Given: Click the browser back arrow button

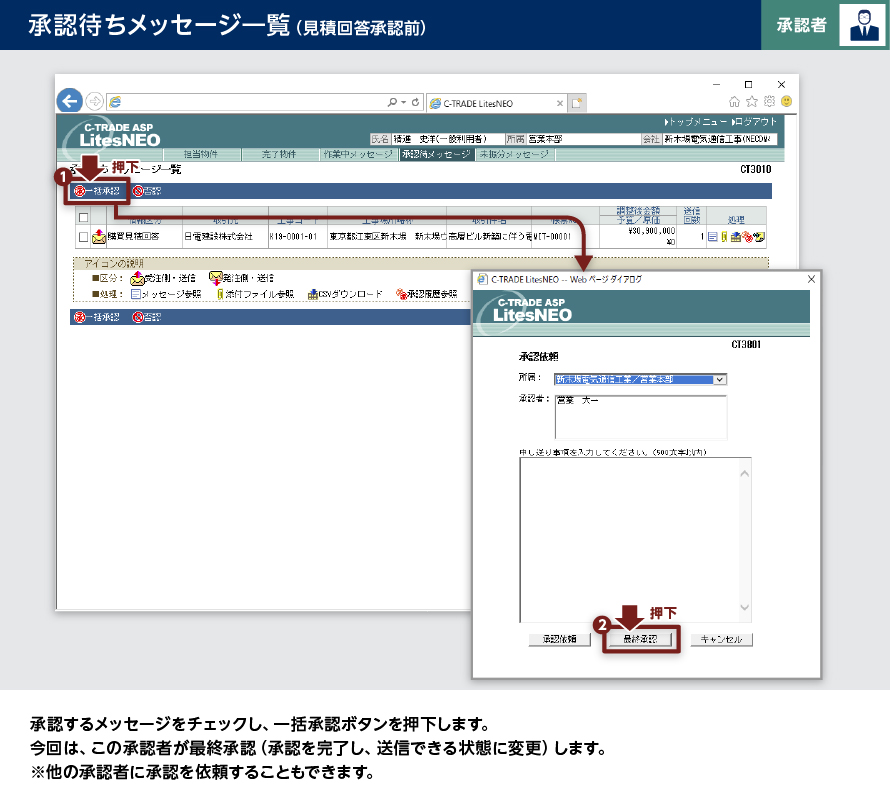Looking at the screenshot, I should pyautogui.click(x=69, y=101).
